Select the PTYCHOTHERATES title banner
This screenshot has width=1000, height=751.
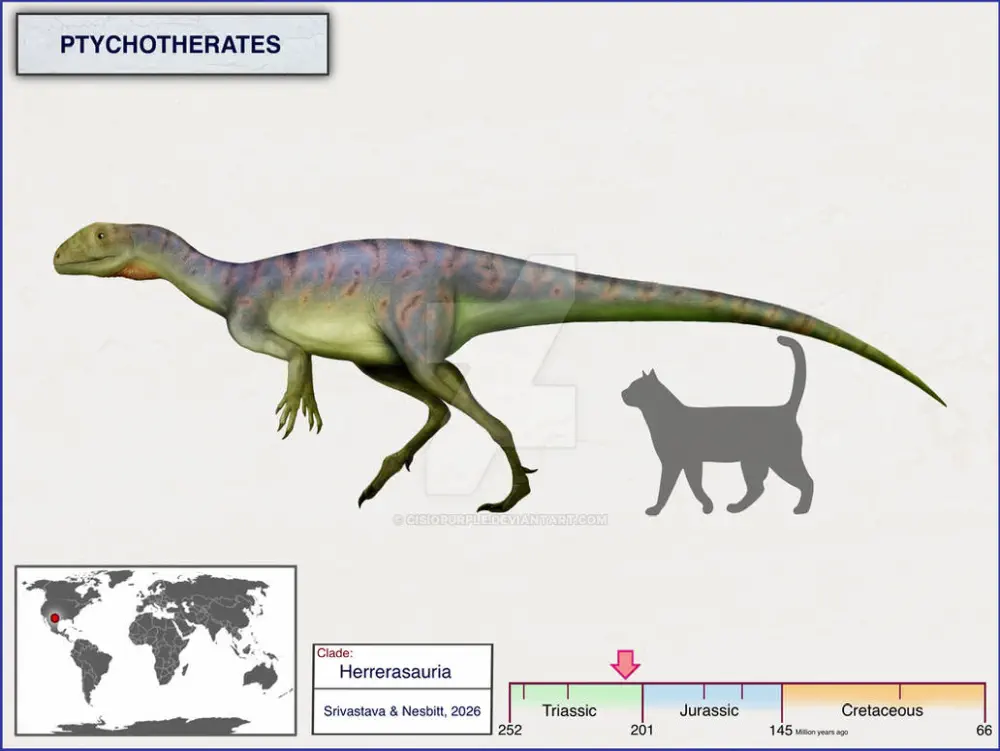point(172,45)
